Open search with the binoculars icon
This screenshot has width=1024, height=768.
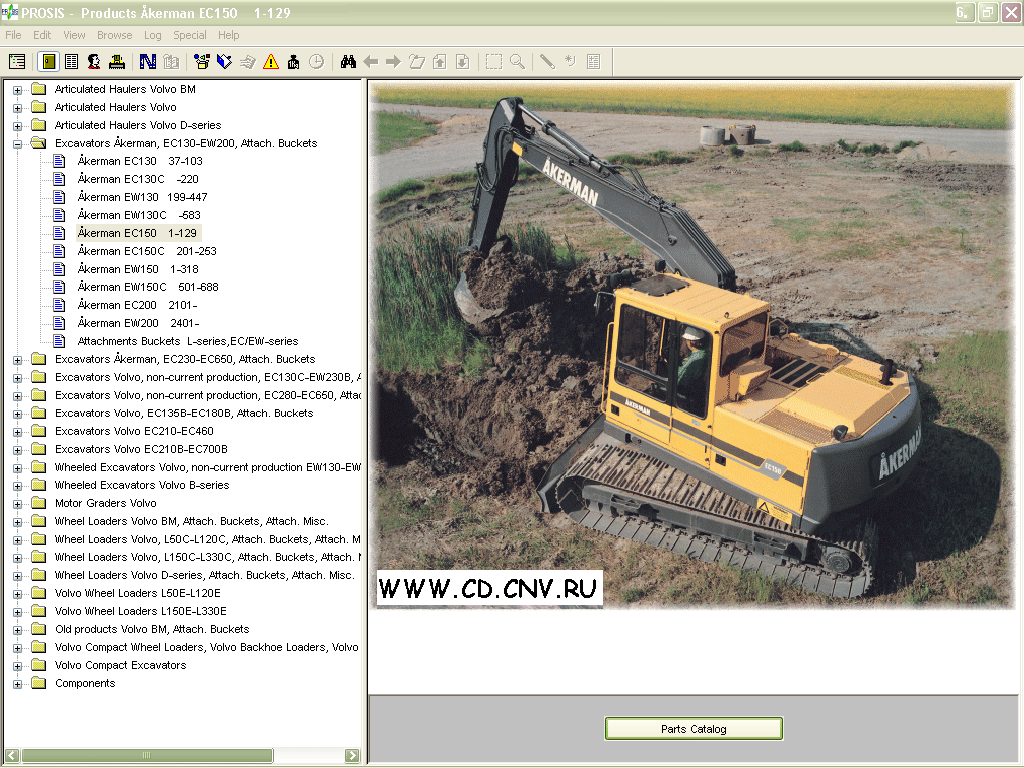click(x=348, y=61)
